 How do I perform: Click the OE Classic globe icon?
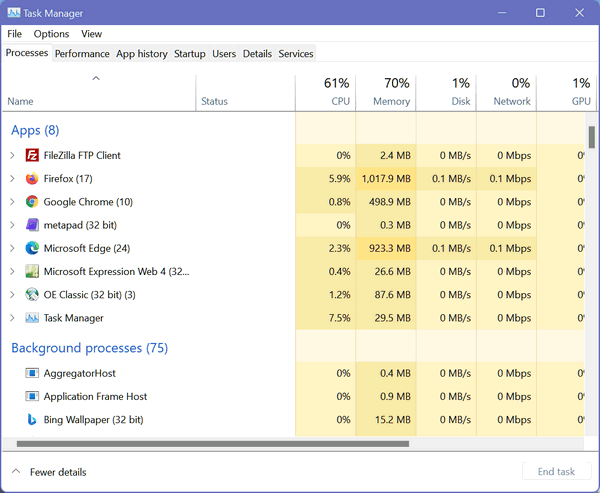click(x=32, y=295)
